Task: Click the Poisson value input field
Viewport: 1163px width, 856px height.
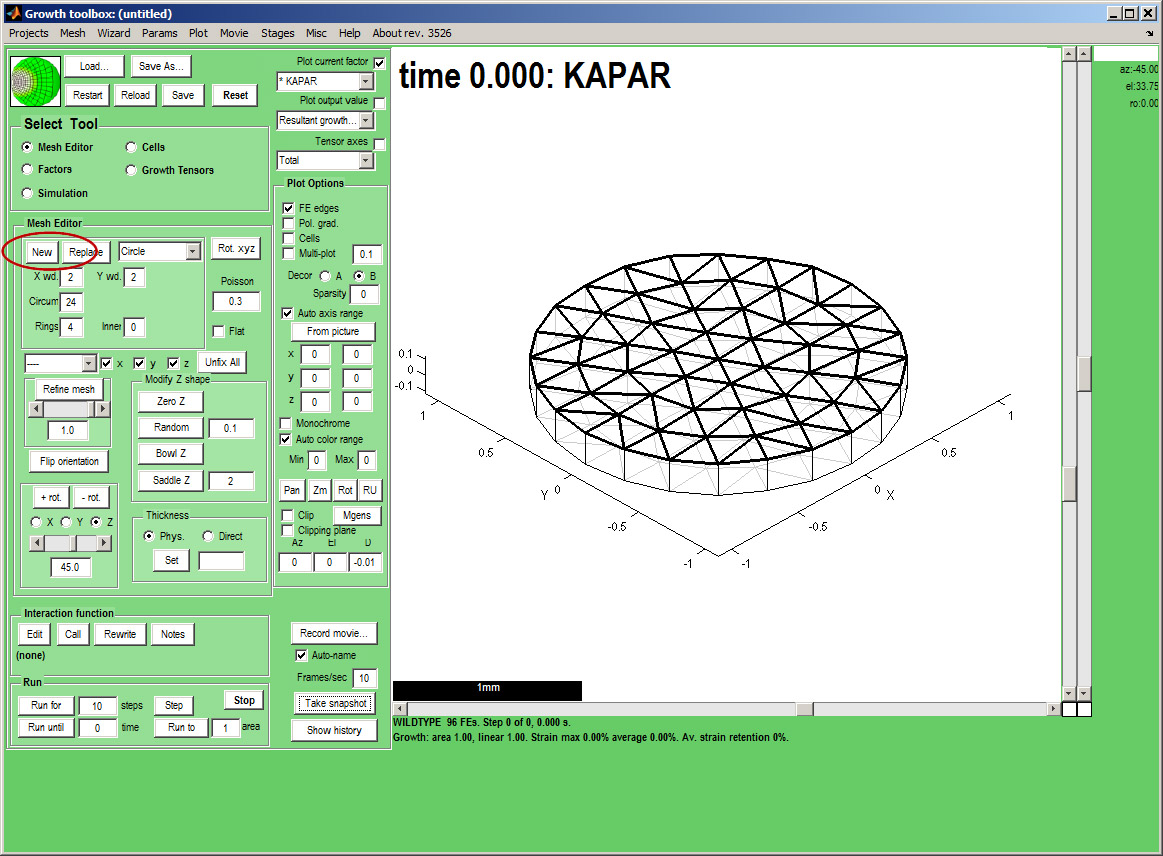Action: [236, 301]
